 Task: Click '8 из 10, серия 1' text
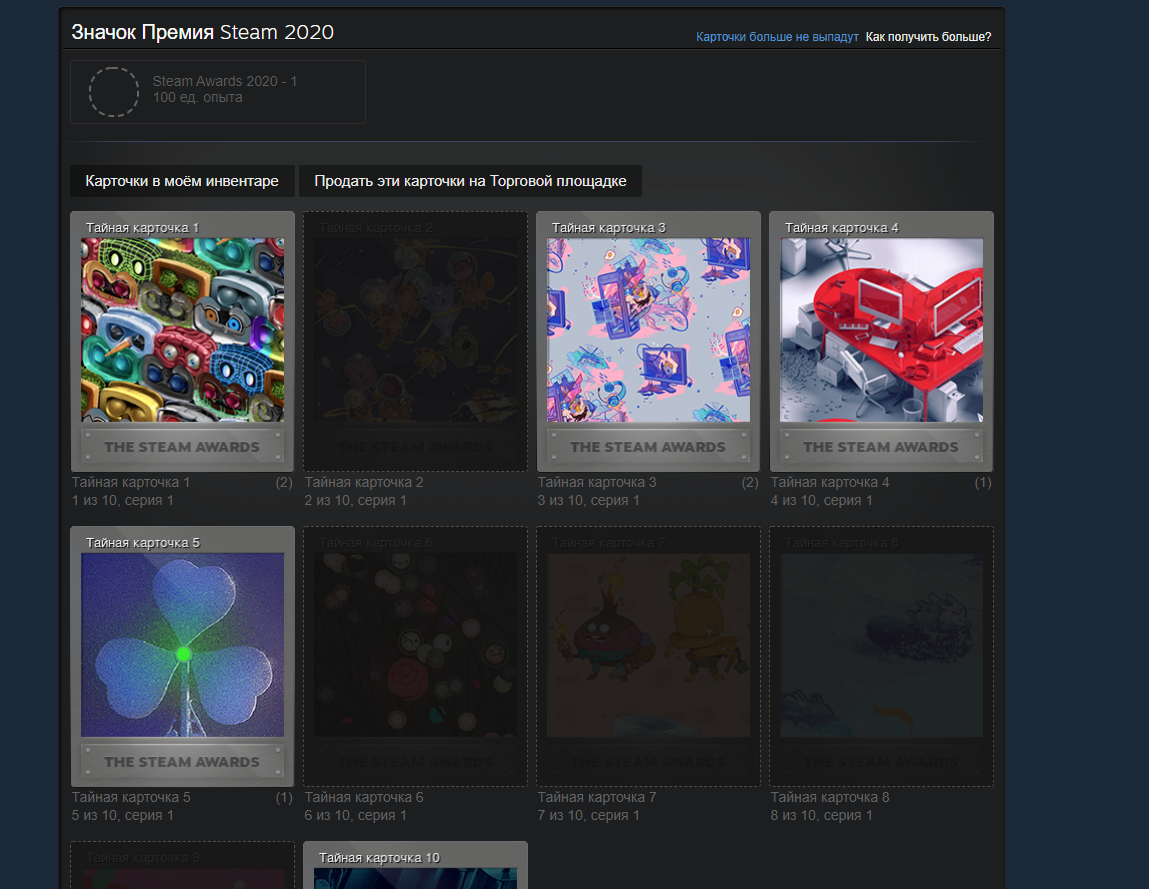tap(821, 816)
